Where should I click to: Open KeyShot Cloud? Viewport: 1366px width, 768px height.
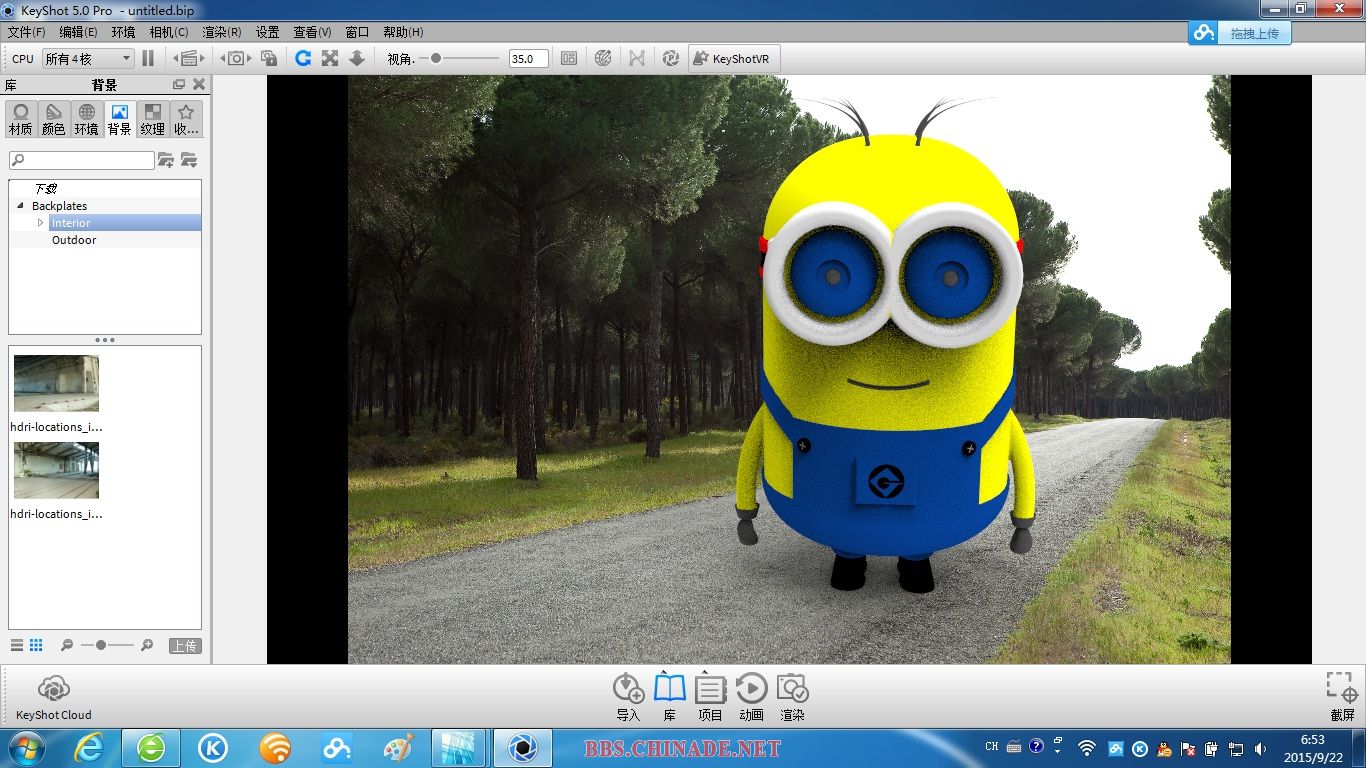[53, 697]
